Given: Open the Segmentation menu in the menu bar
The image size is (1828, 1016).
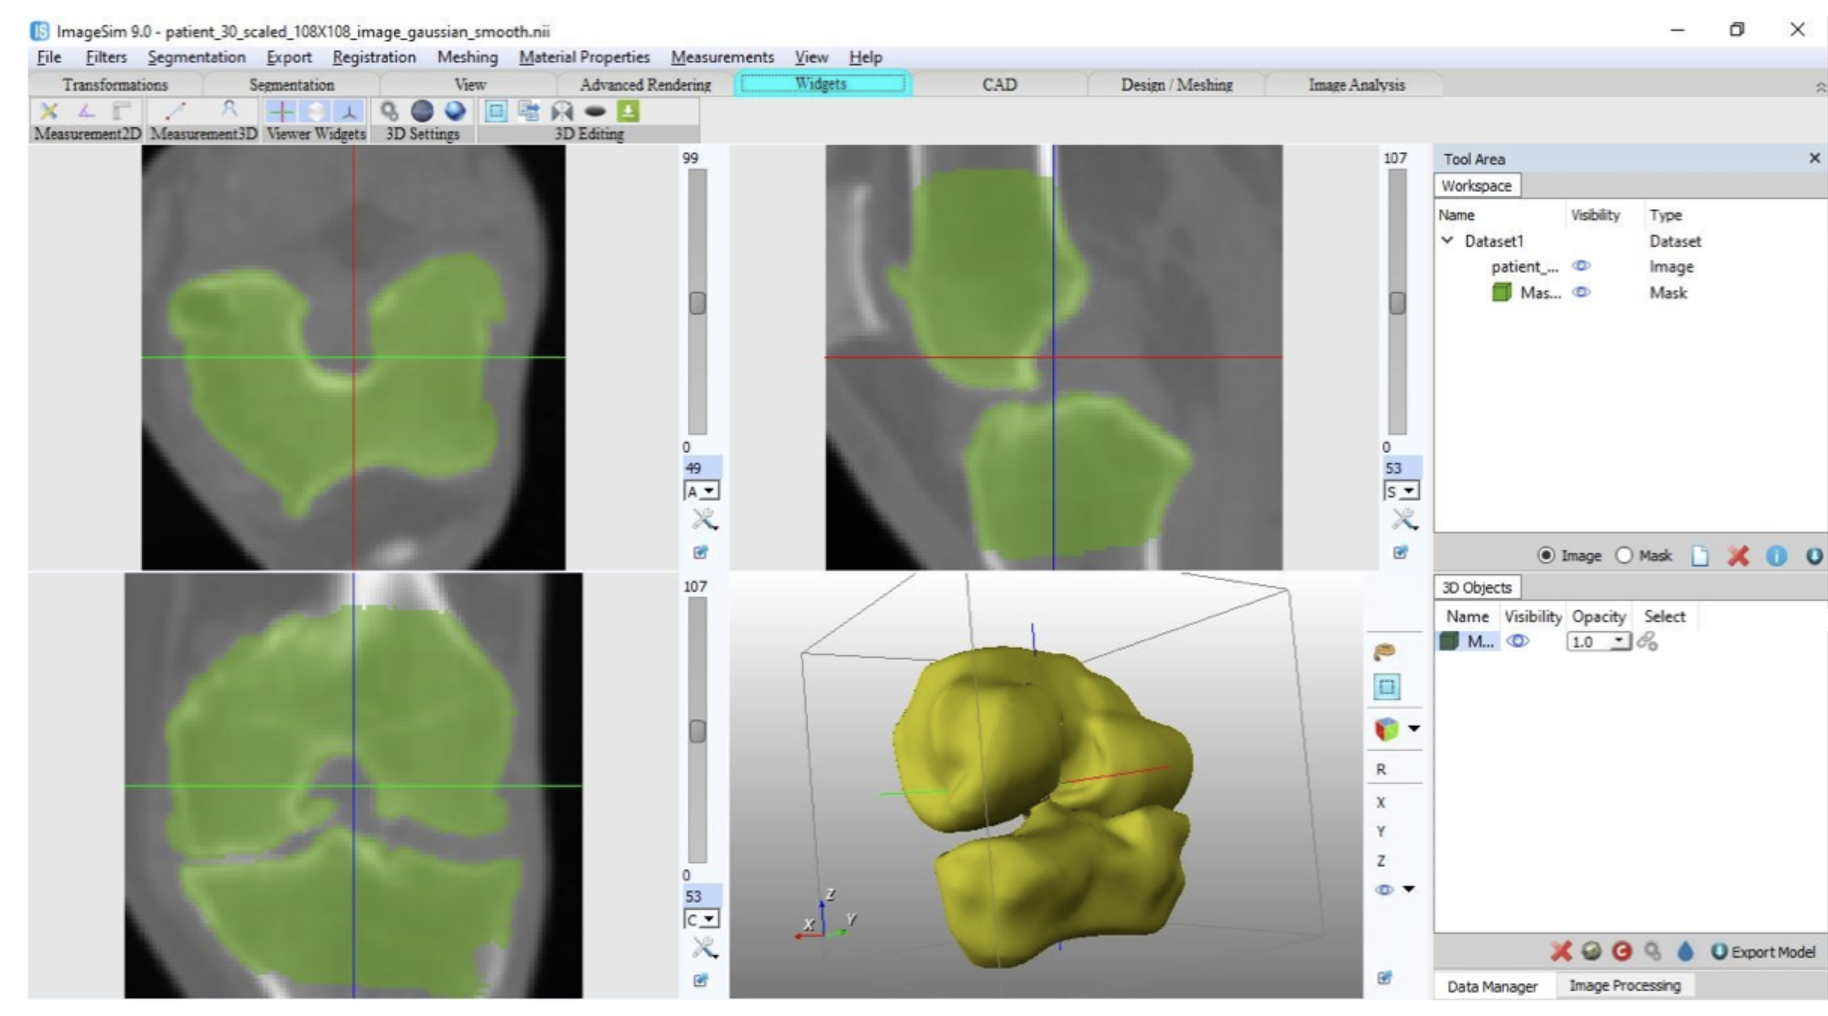Looking at the screenshot, I should pos(196,57).
